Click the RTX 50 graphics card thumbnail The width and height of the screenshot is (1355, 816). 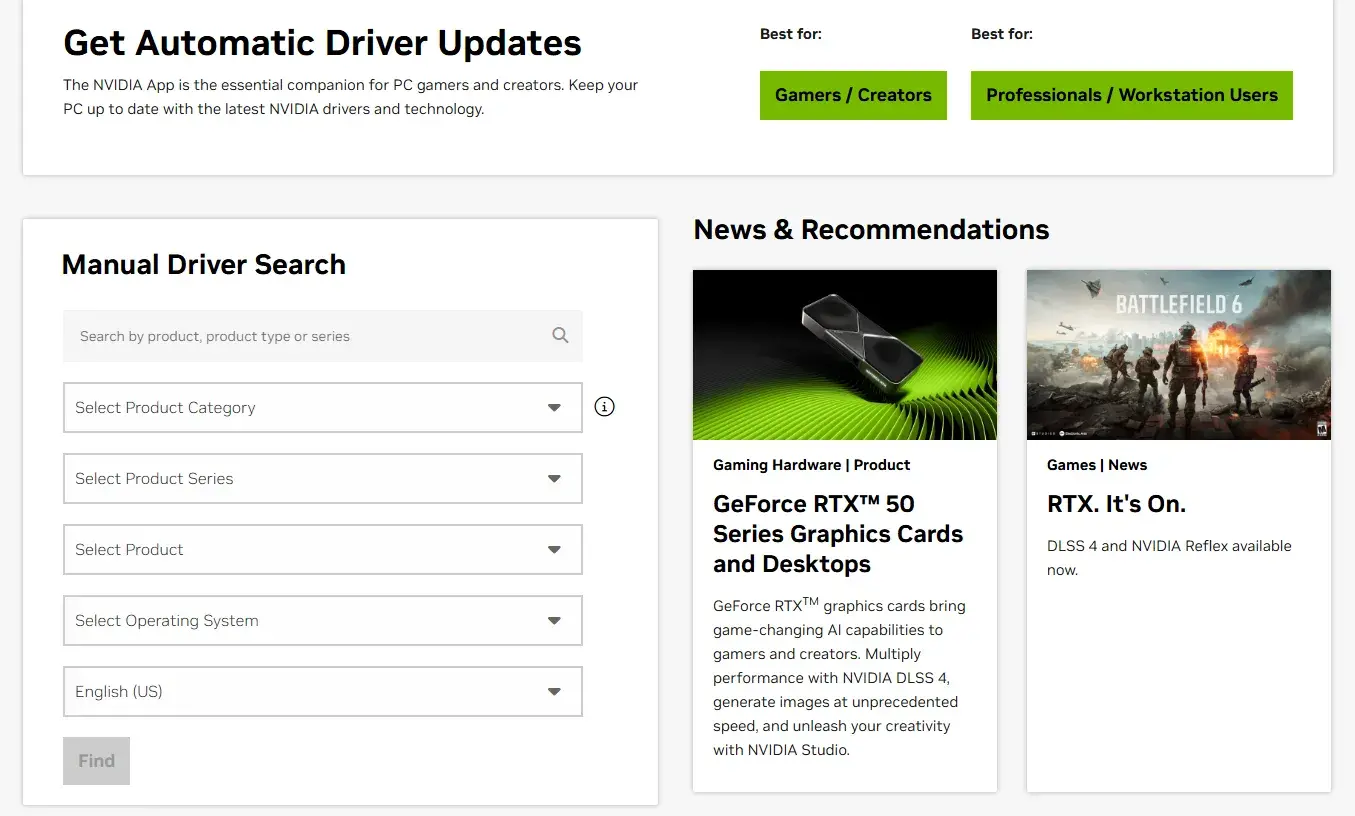[844, 354]
